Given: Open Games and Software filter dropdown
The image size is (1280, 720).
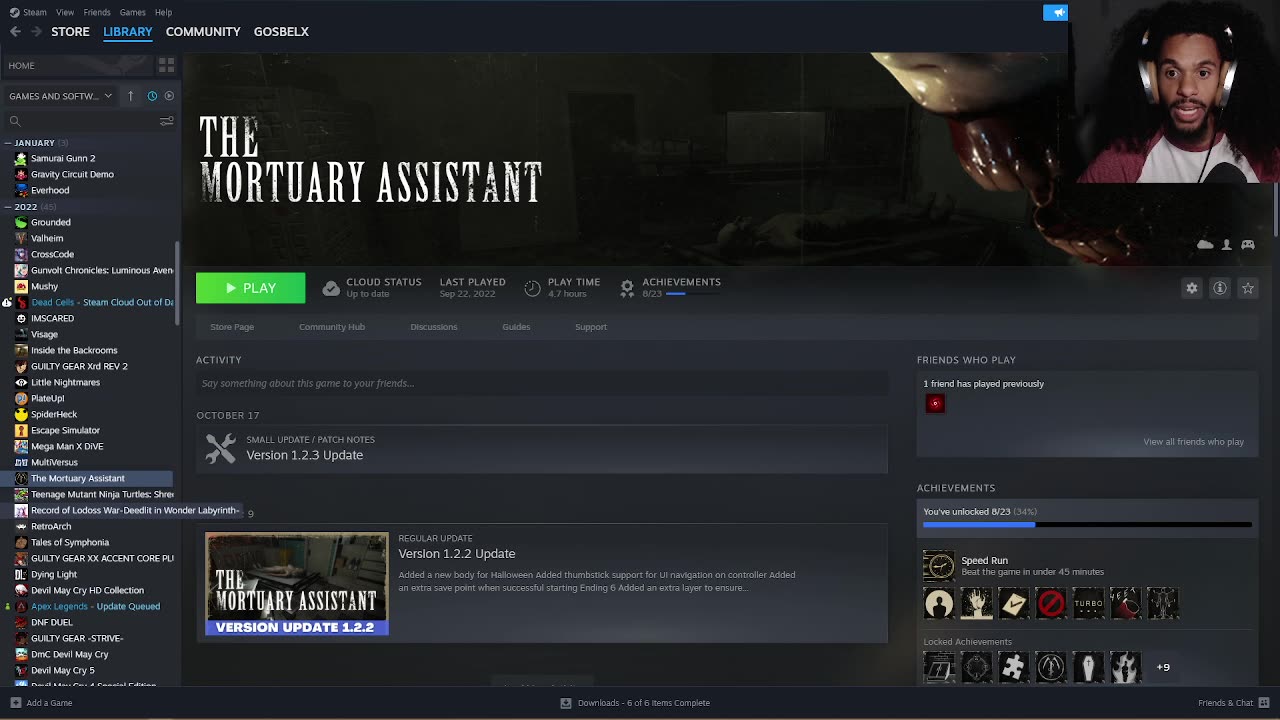Looking at the screenshot, I should pos(60,96).
